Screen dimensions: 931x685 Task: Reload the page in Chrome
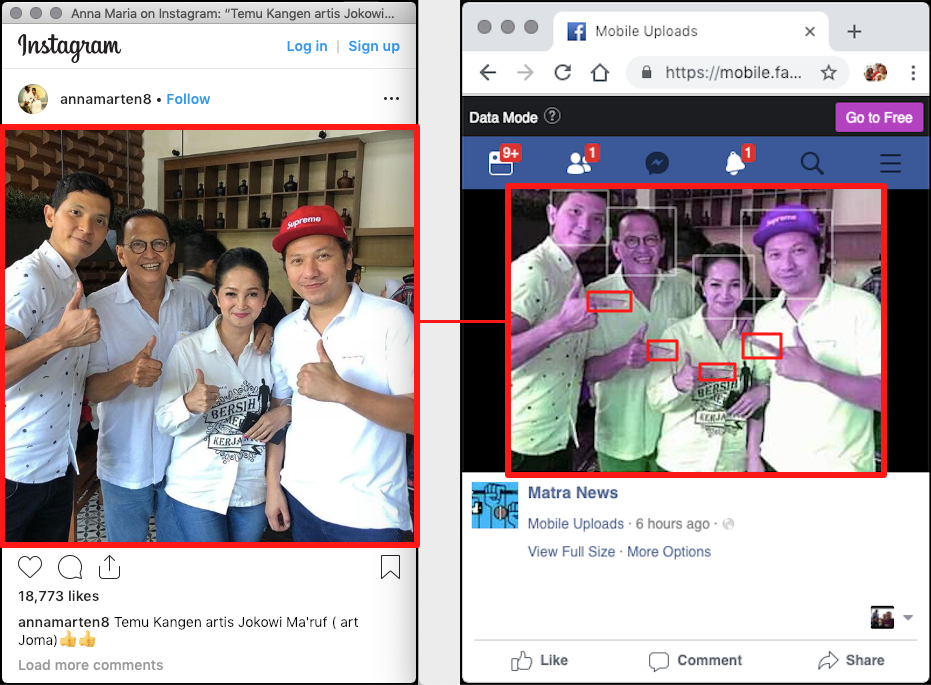(563, 72)
